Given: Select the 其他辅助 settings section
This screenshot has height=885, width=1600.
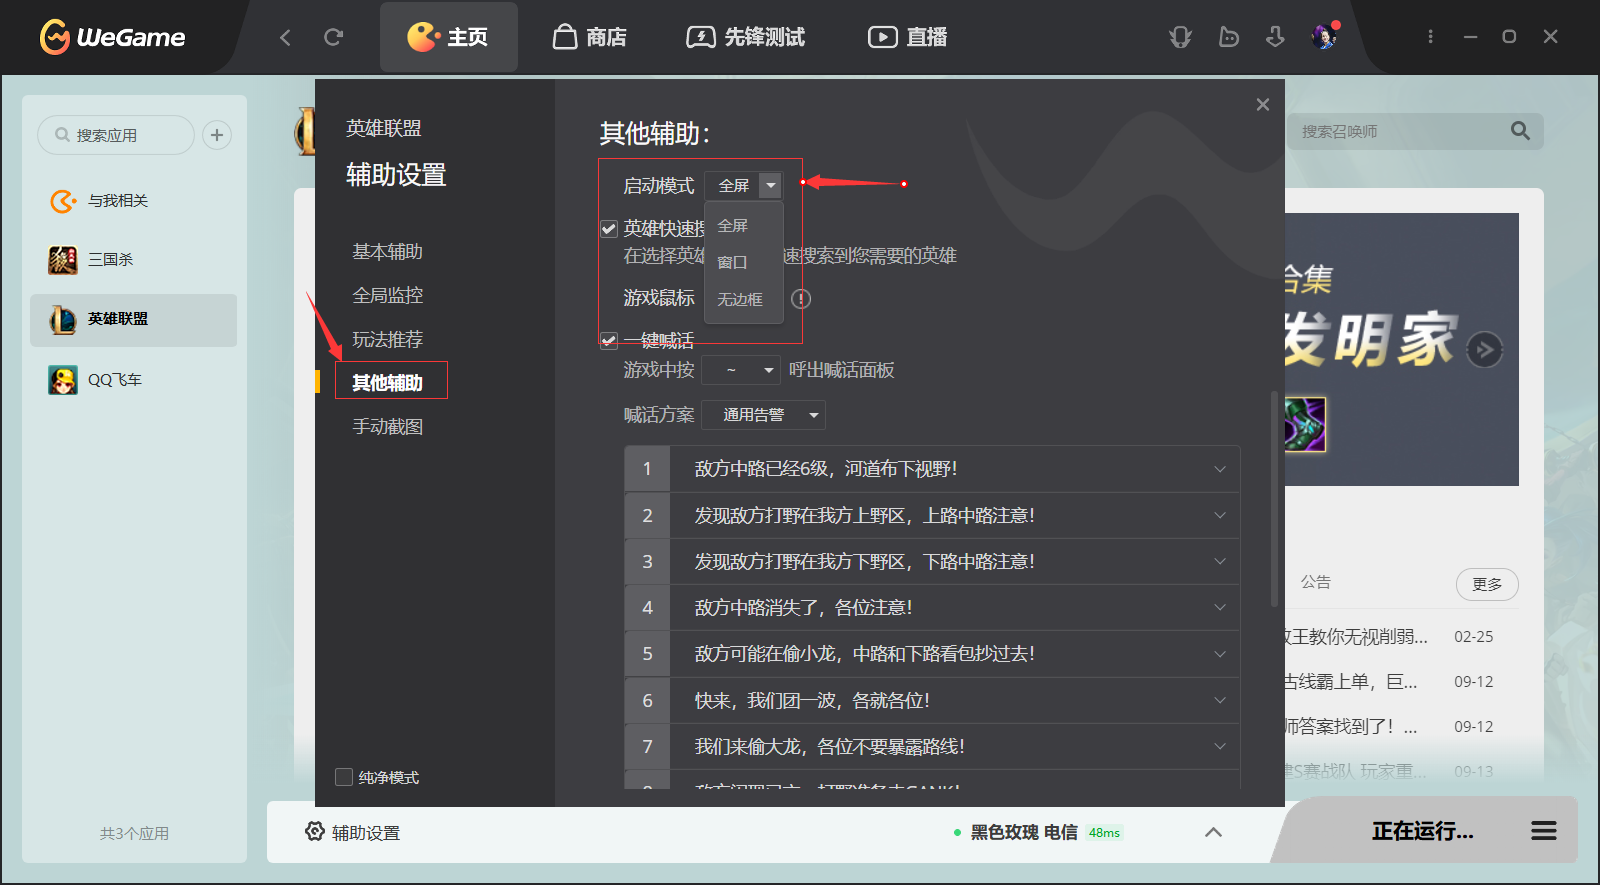Looking at the screenshot, I should (387, 383).
